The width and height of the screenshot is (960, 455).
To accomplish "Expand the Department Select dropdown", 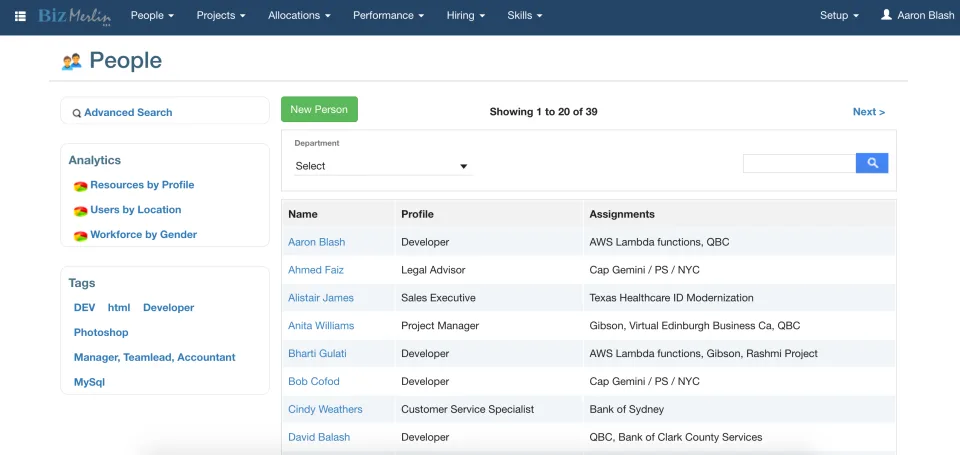I will coord(383,166).
